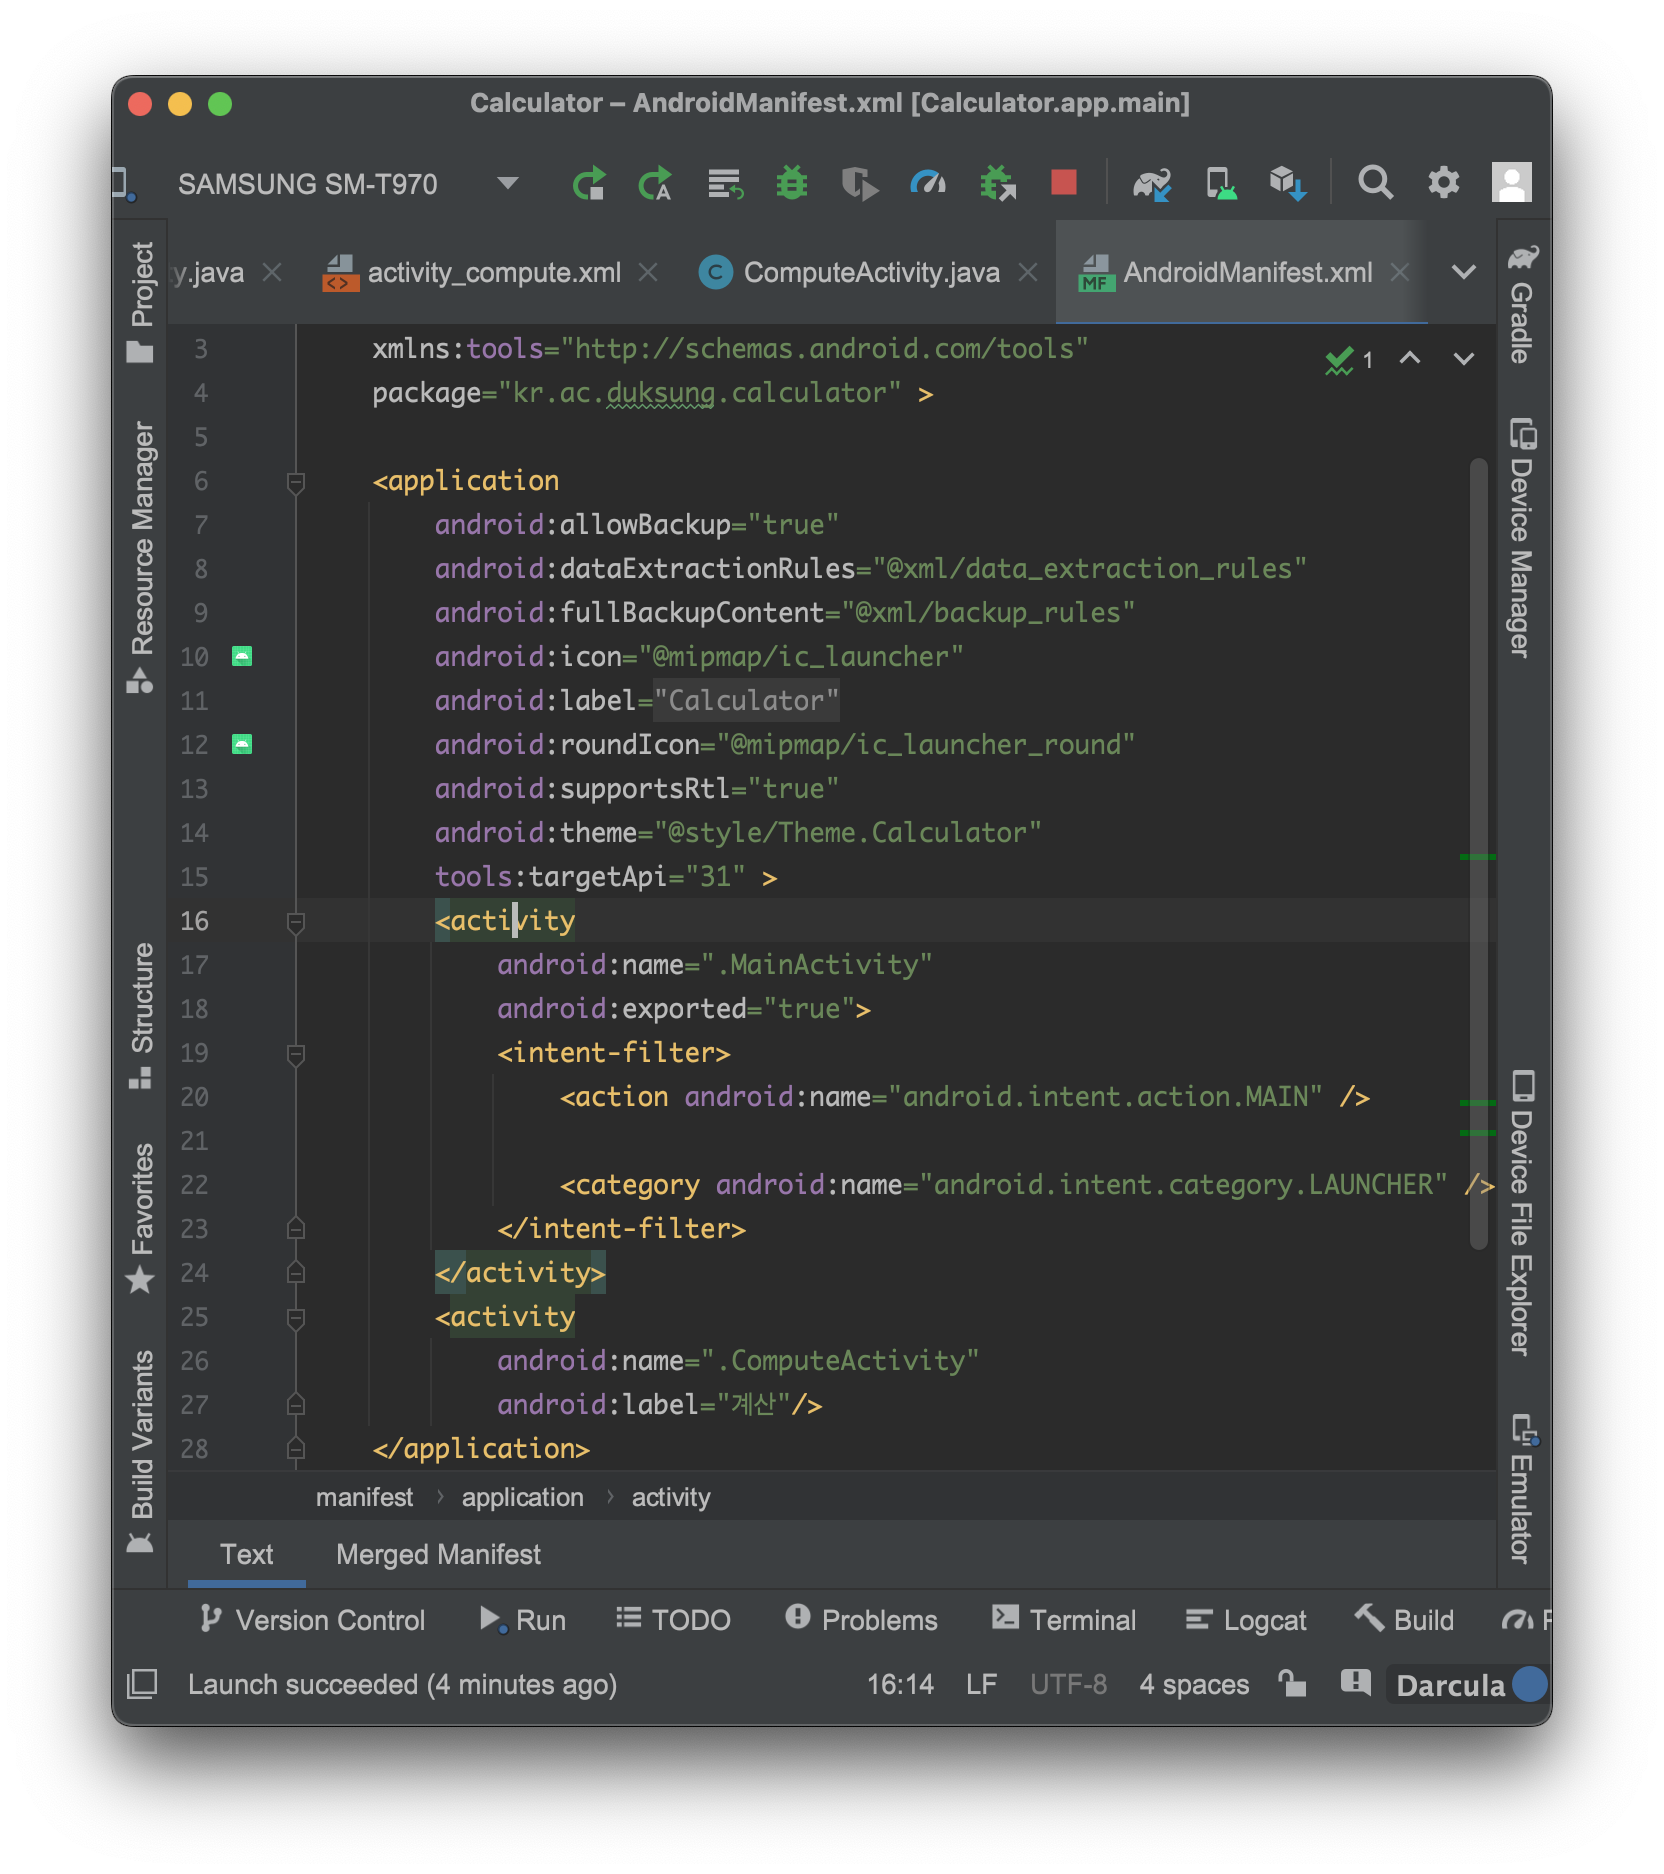Click the tool windows quick-access icon in status bar

point(142,1684)
